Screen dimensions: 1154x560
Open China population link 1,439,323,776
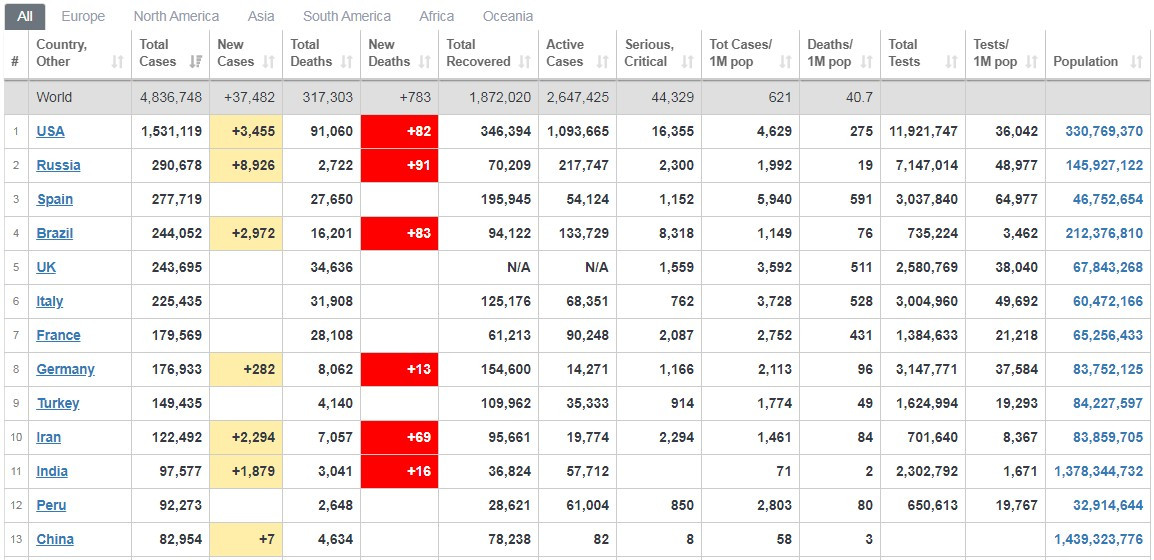1099,539
